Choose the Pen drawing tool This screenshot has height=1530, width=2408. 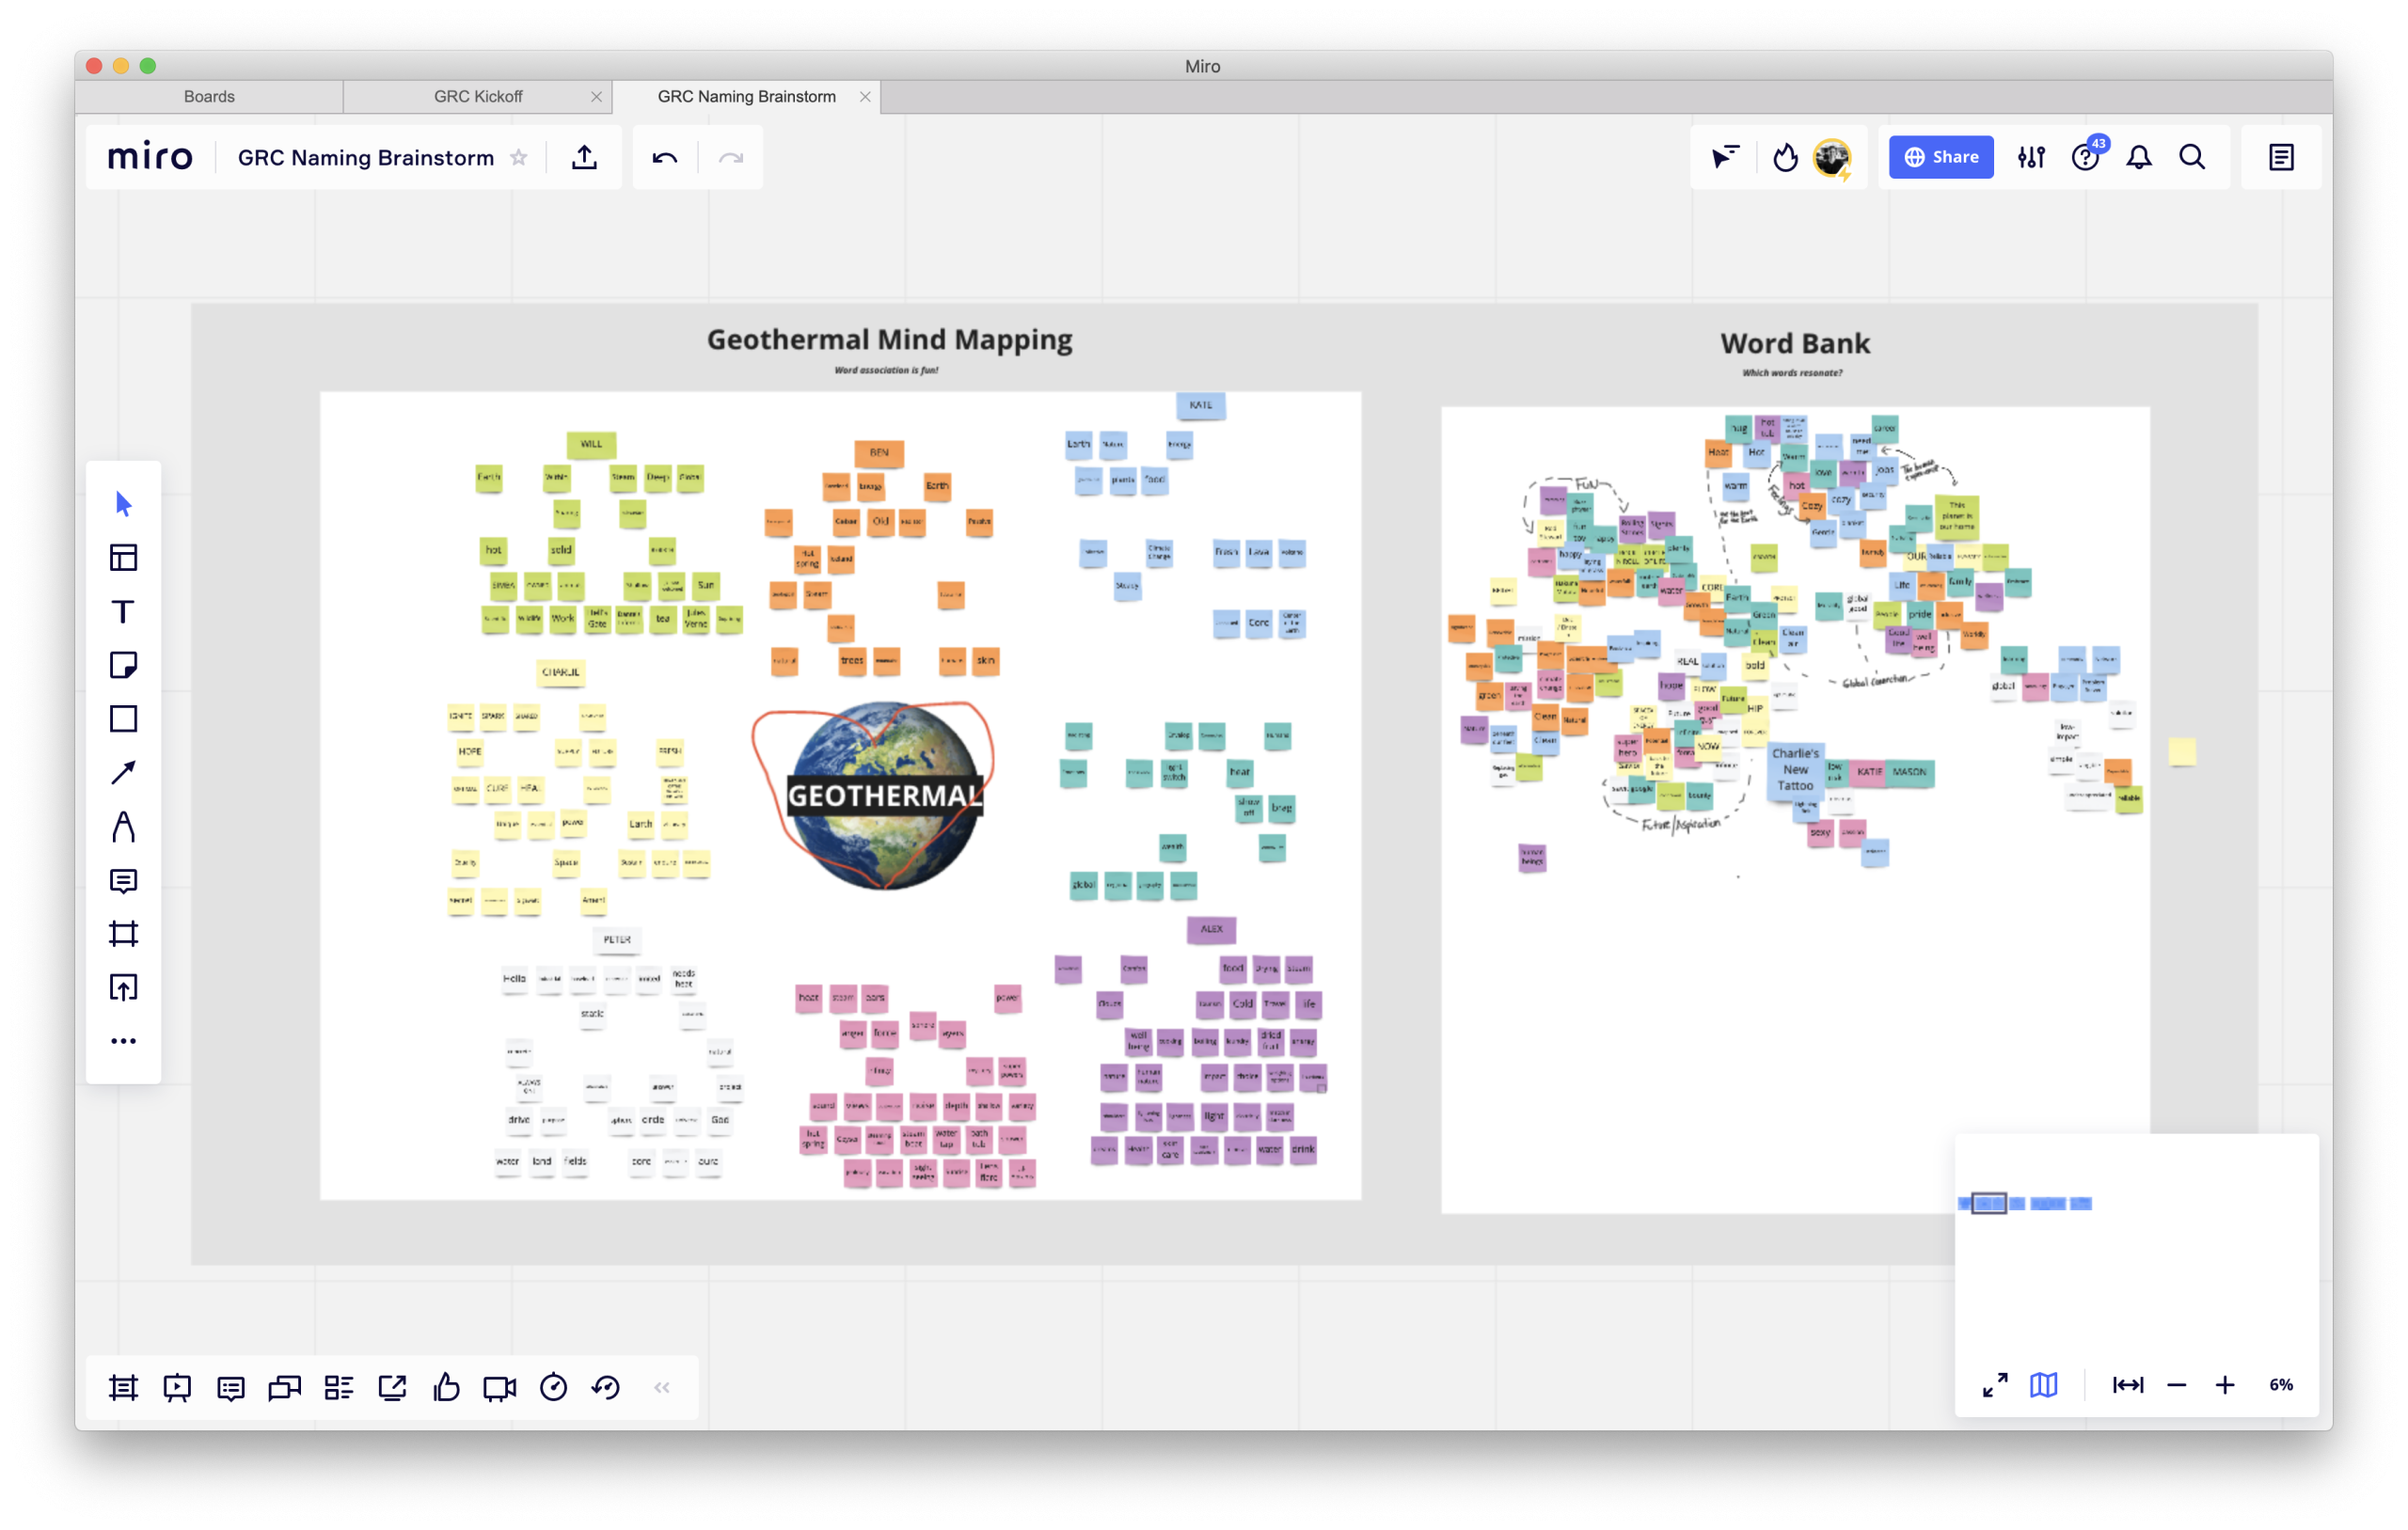123,827
